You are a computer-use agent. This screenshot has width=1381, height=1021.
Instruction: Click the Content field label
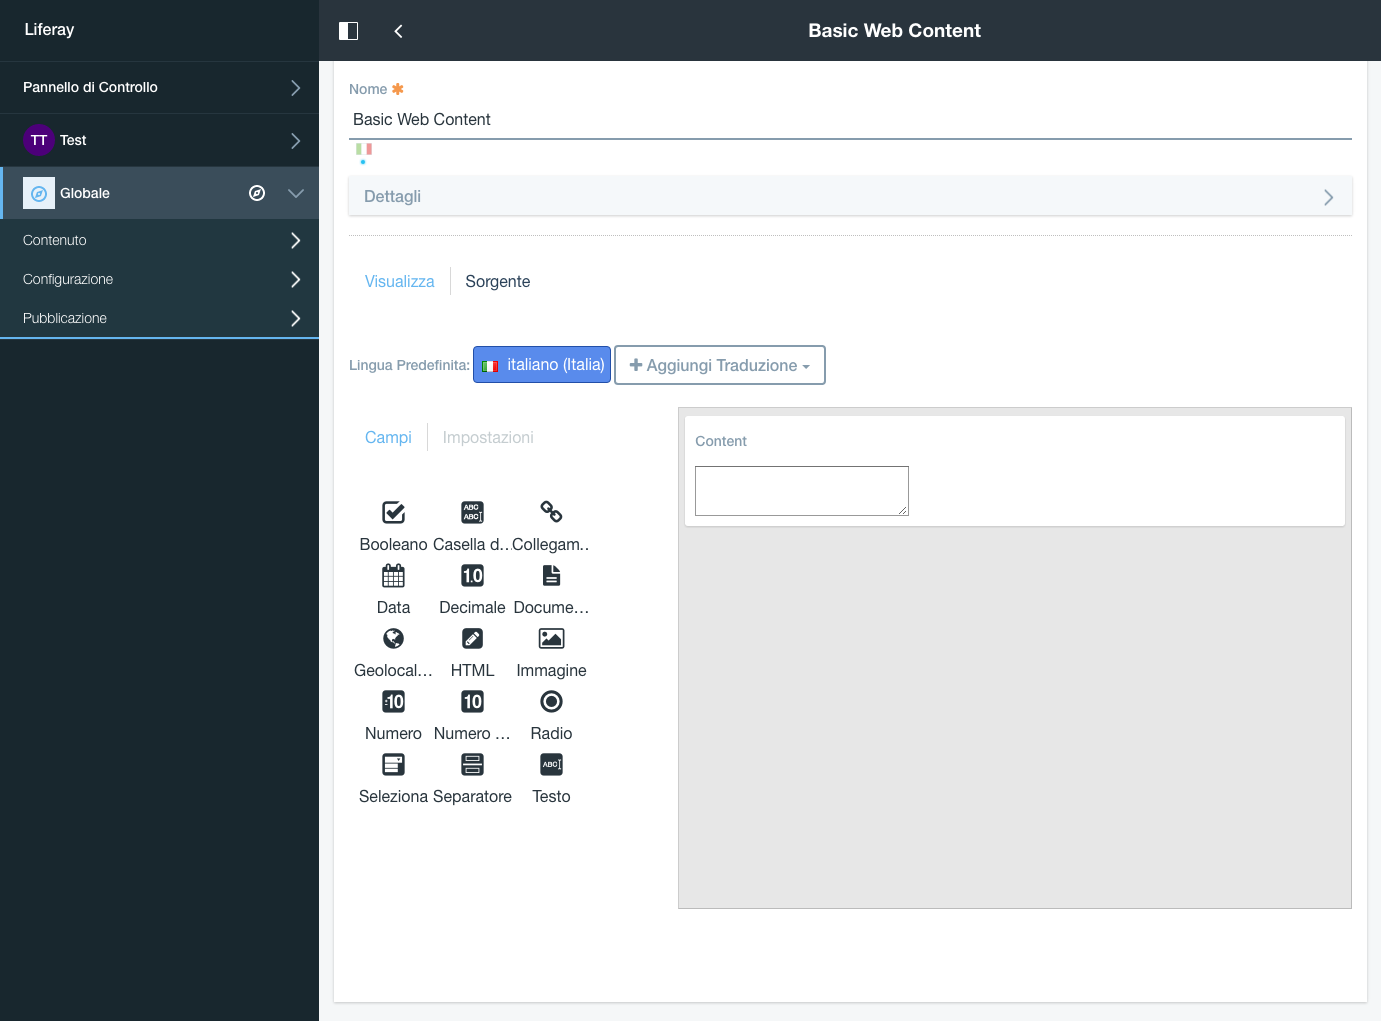(721, 441)
